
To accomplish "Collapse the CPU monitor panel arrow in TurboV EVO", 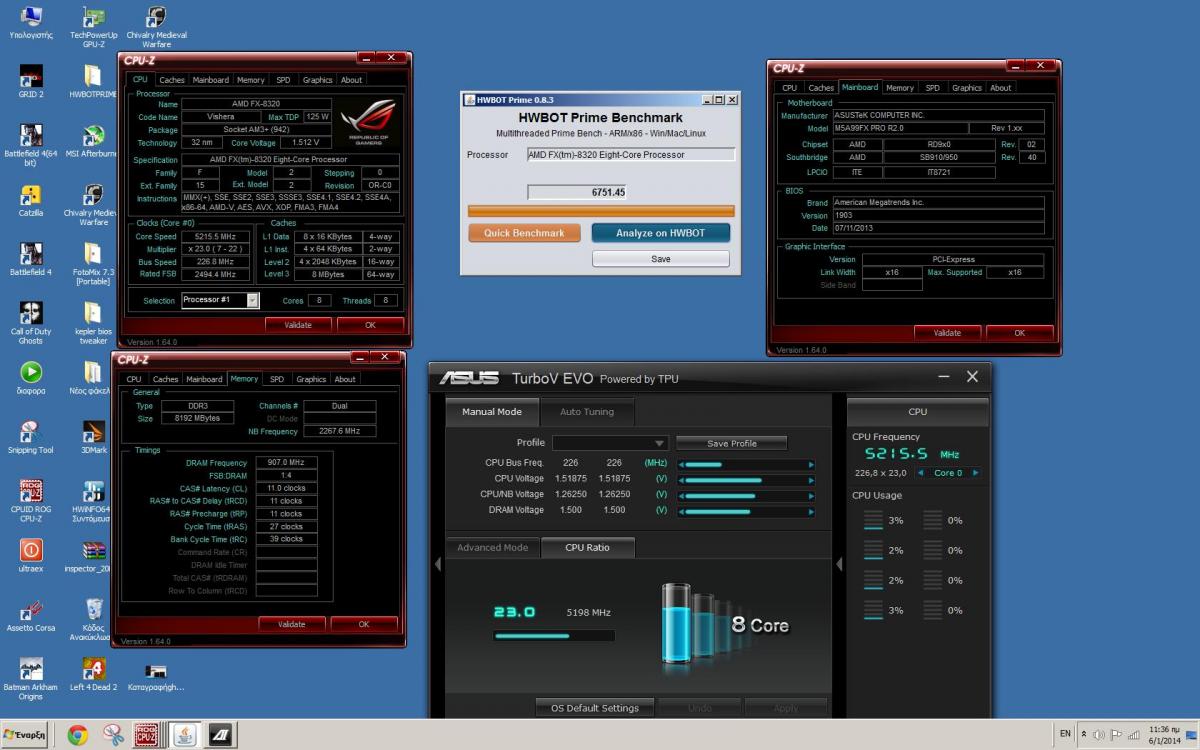I will pos(839,564).
